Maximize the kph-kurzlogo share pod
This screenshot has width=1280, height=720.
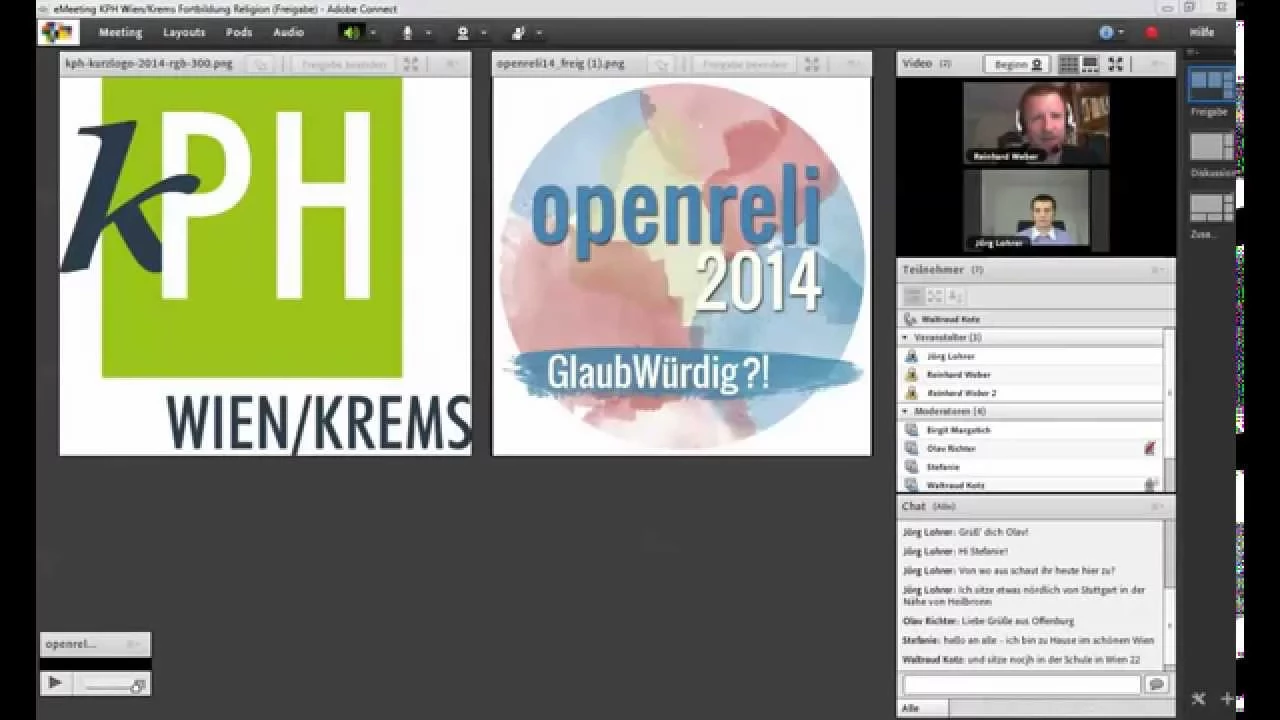411,64
